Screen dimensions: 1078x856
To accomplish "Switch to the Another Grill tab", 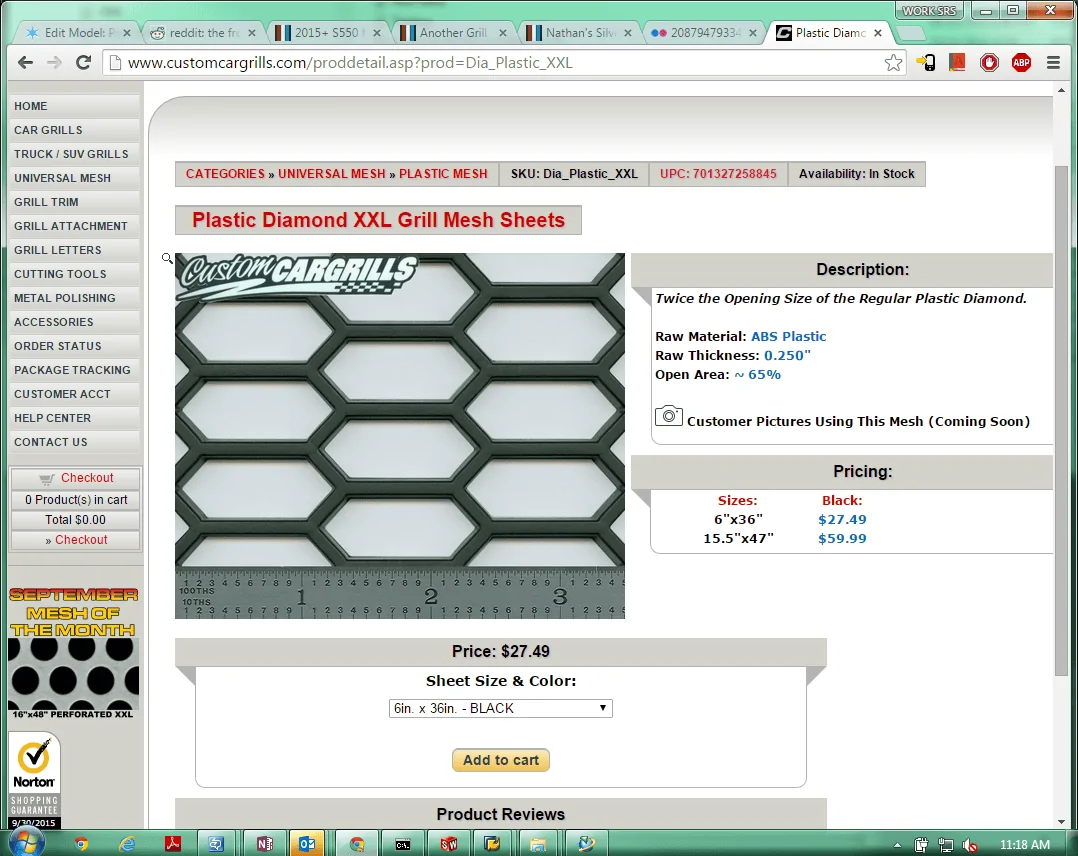I will (x=452, y=33).
